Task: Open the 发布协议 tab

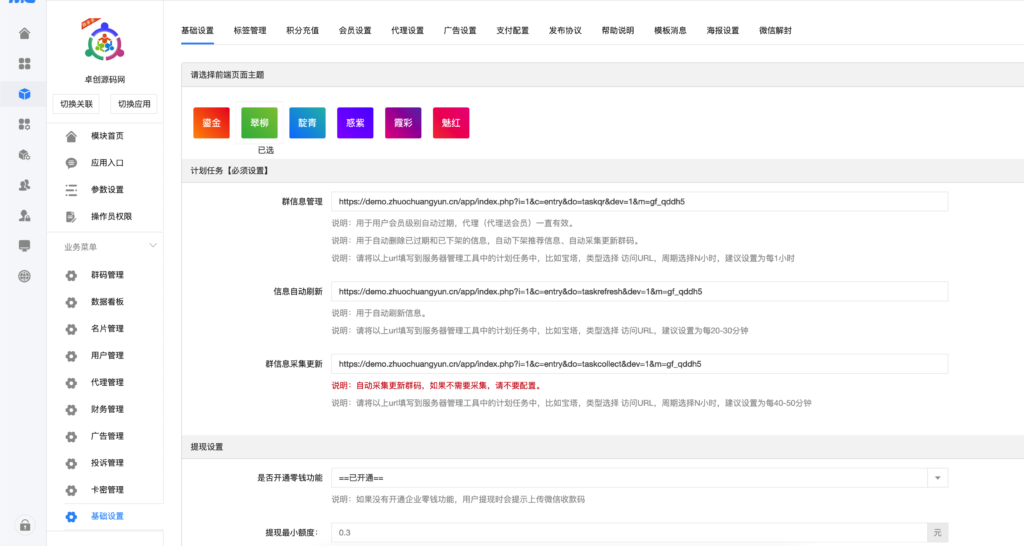Action: [565, 31]
